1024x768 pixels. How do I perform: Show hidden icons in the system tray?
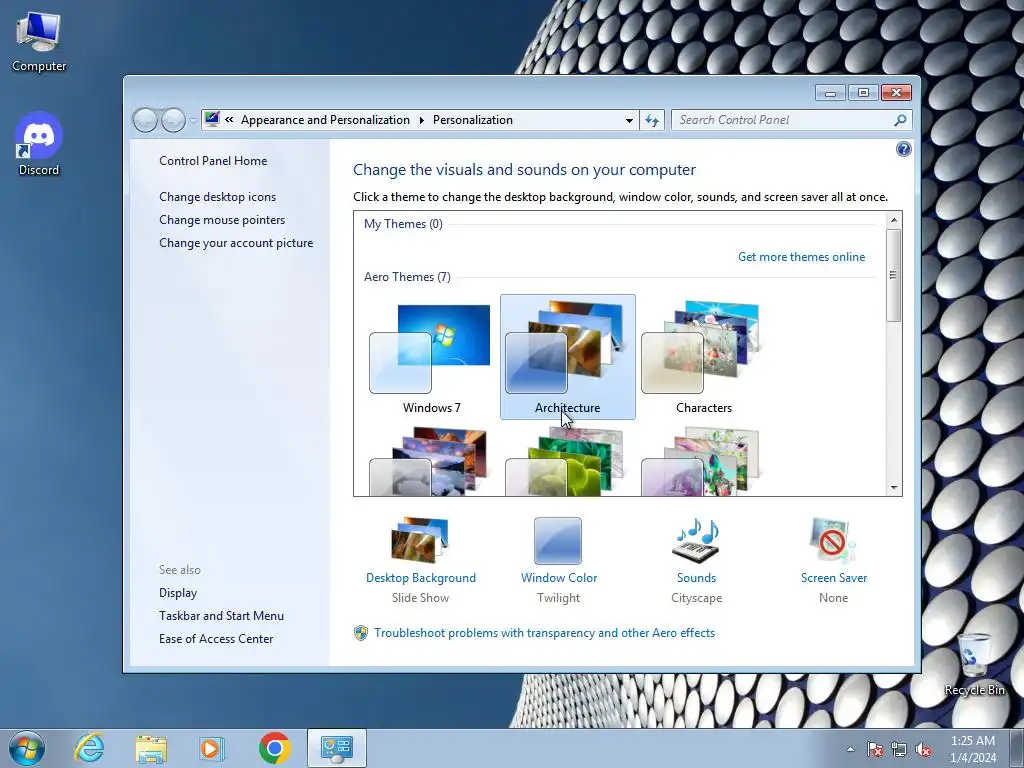tap(850, 749)
